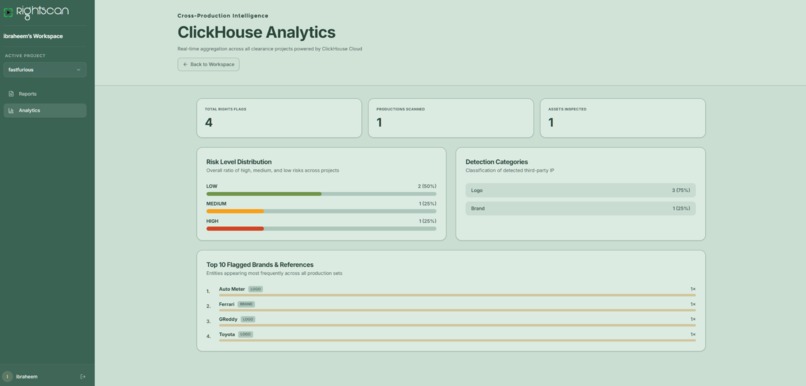Click the green LOW risk bar

(264, 194)
